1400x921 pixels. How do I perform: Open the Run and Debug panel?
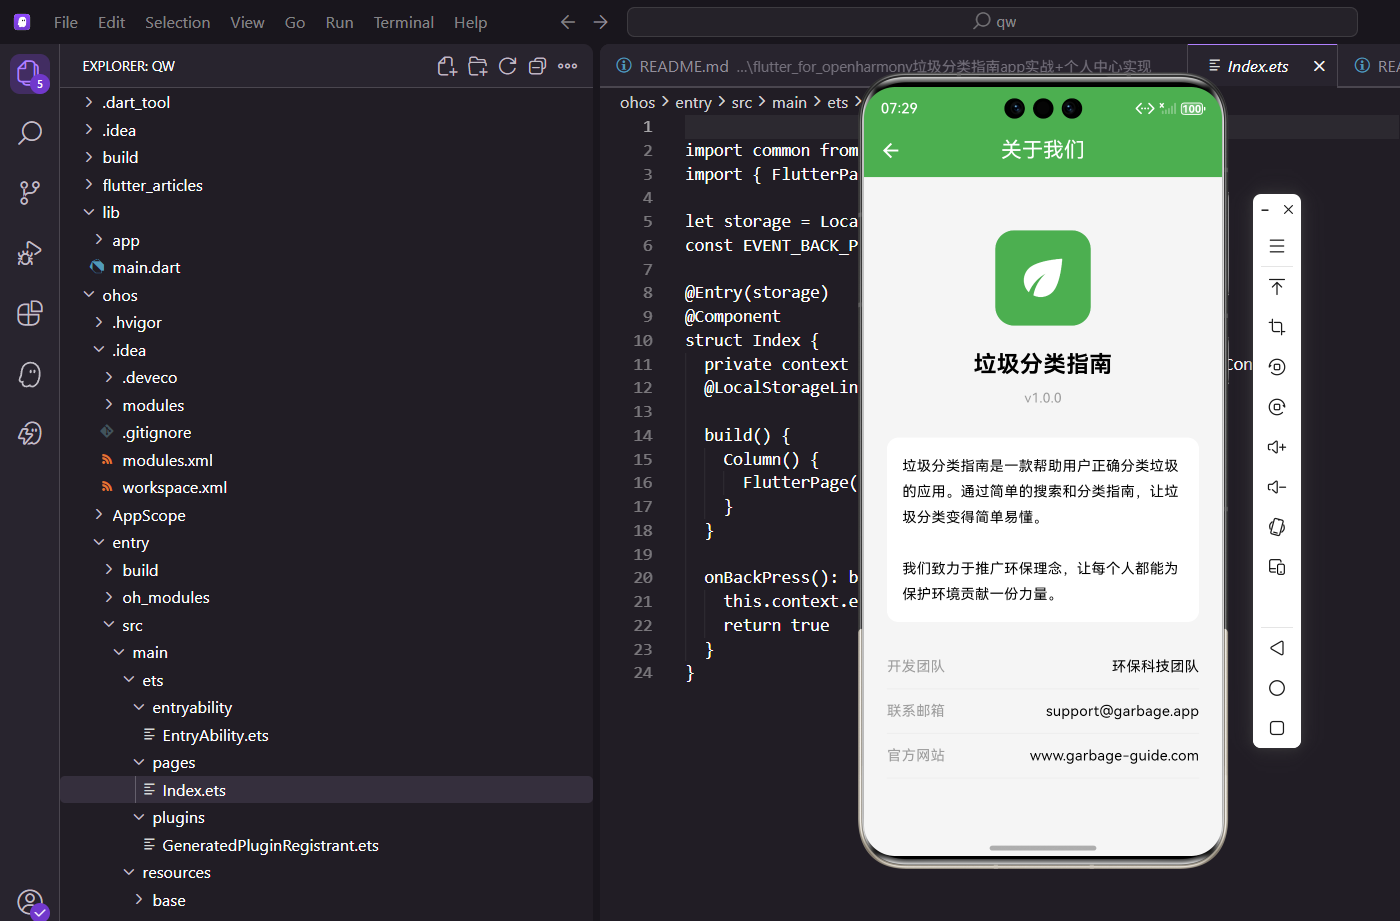pyautogui.click(x=30, y=253)
